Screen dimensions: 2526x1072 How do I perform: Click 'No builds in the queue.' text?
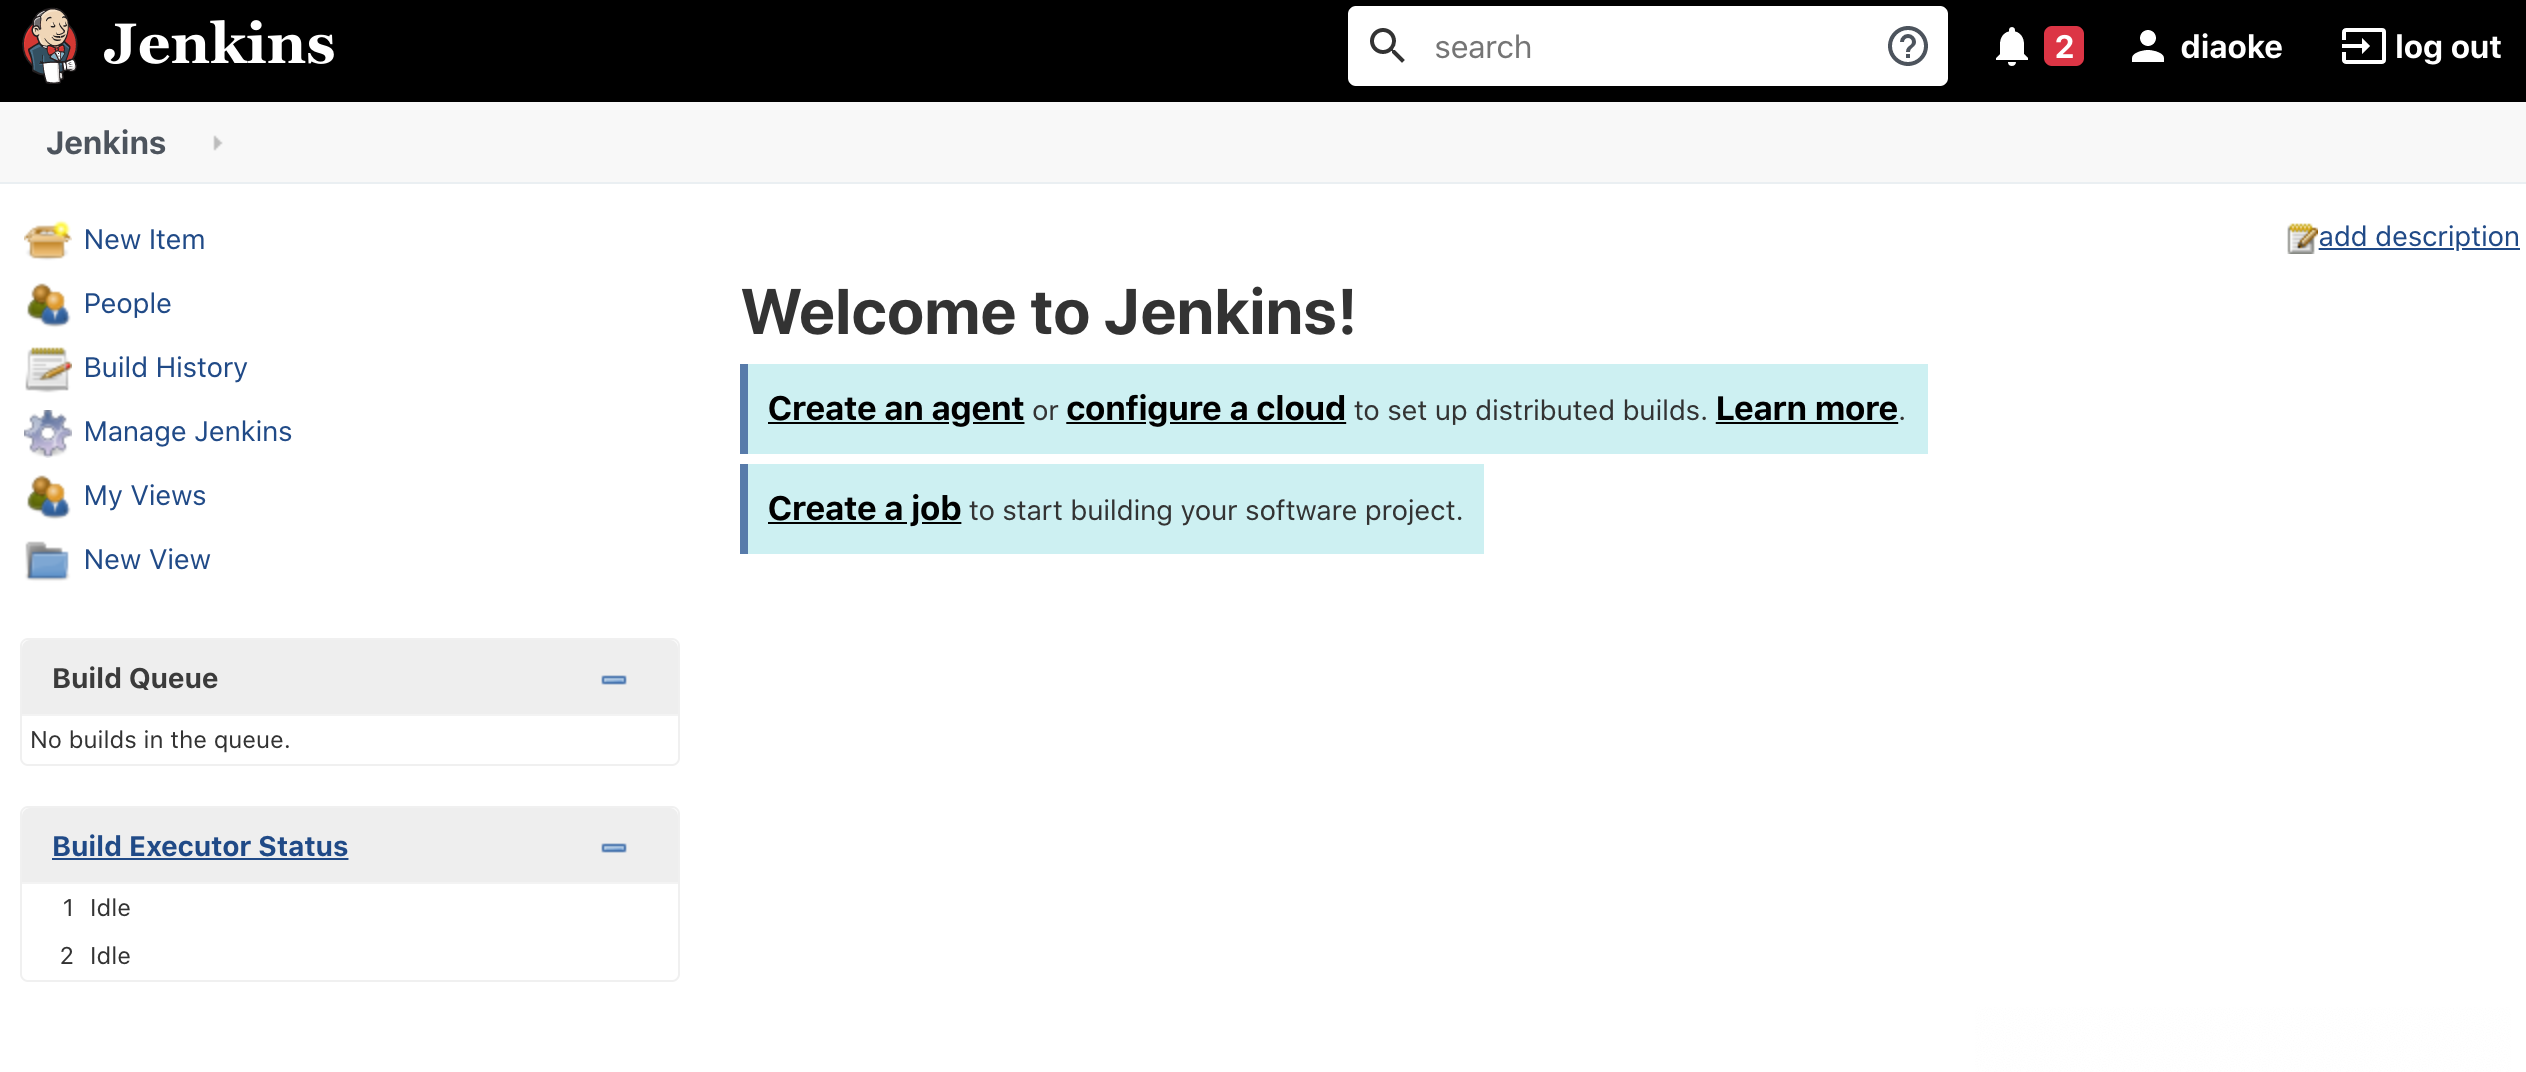click(160, 740)
